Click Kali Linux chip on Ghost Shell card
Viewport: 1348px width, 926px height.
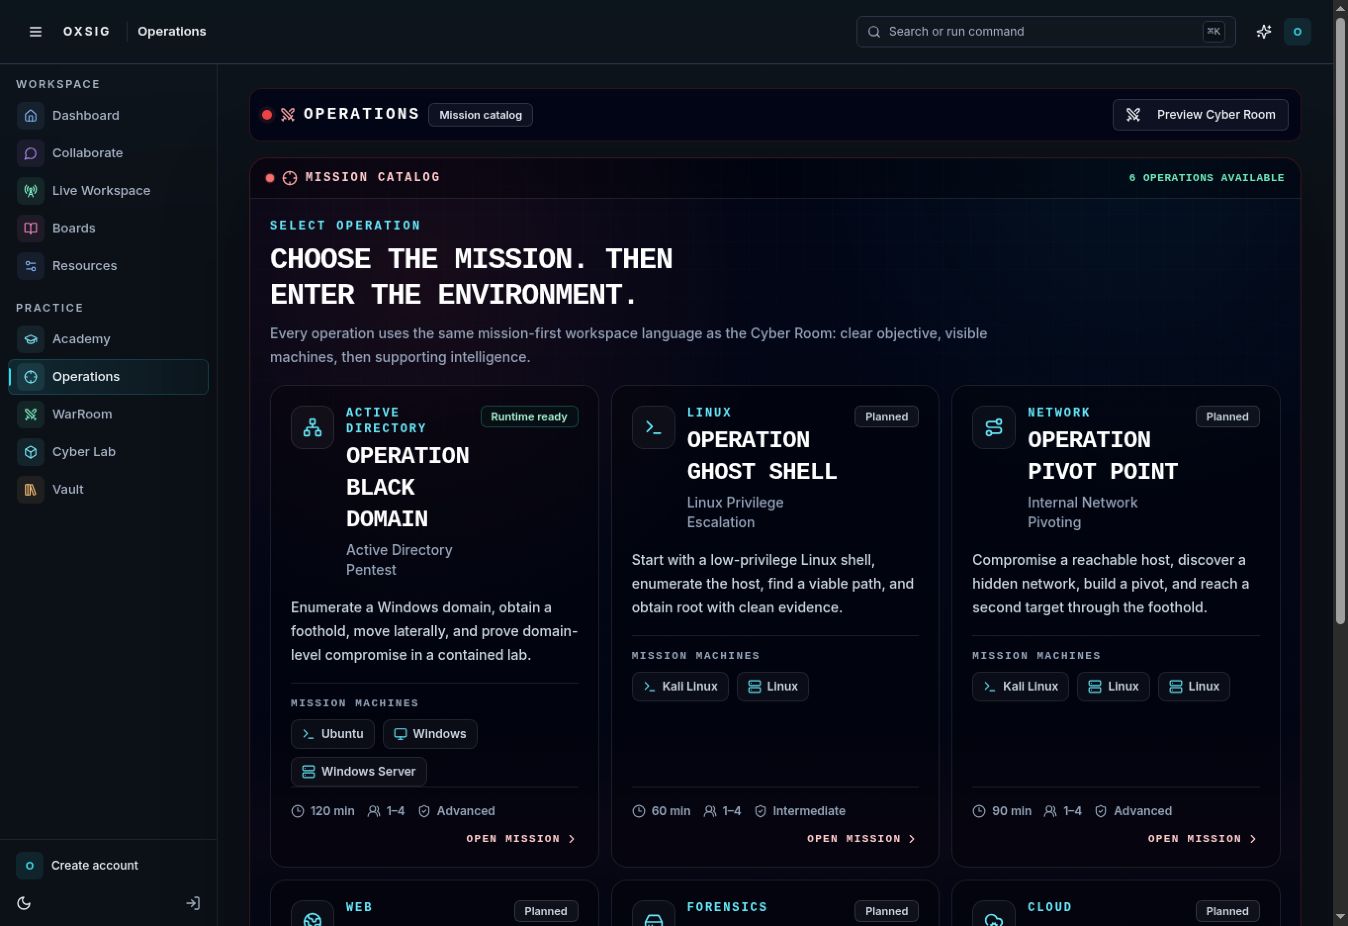[x=680, y=687]
